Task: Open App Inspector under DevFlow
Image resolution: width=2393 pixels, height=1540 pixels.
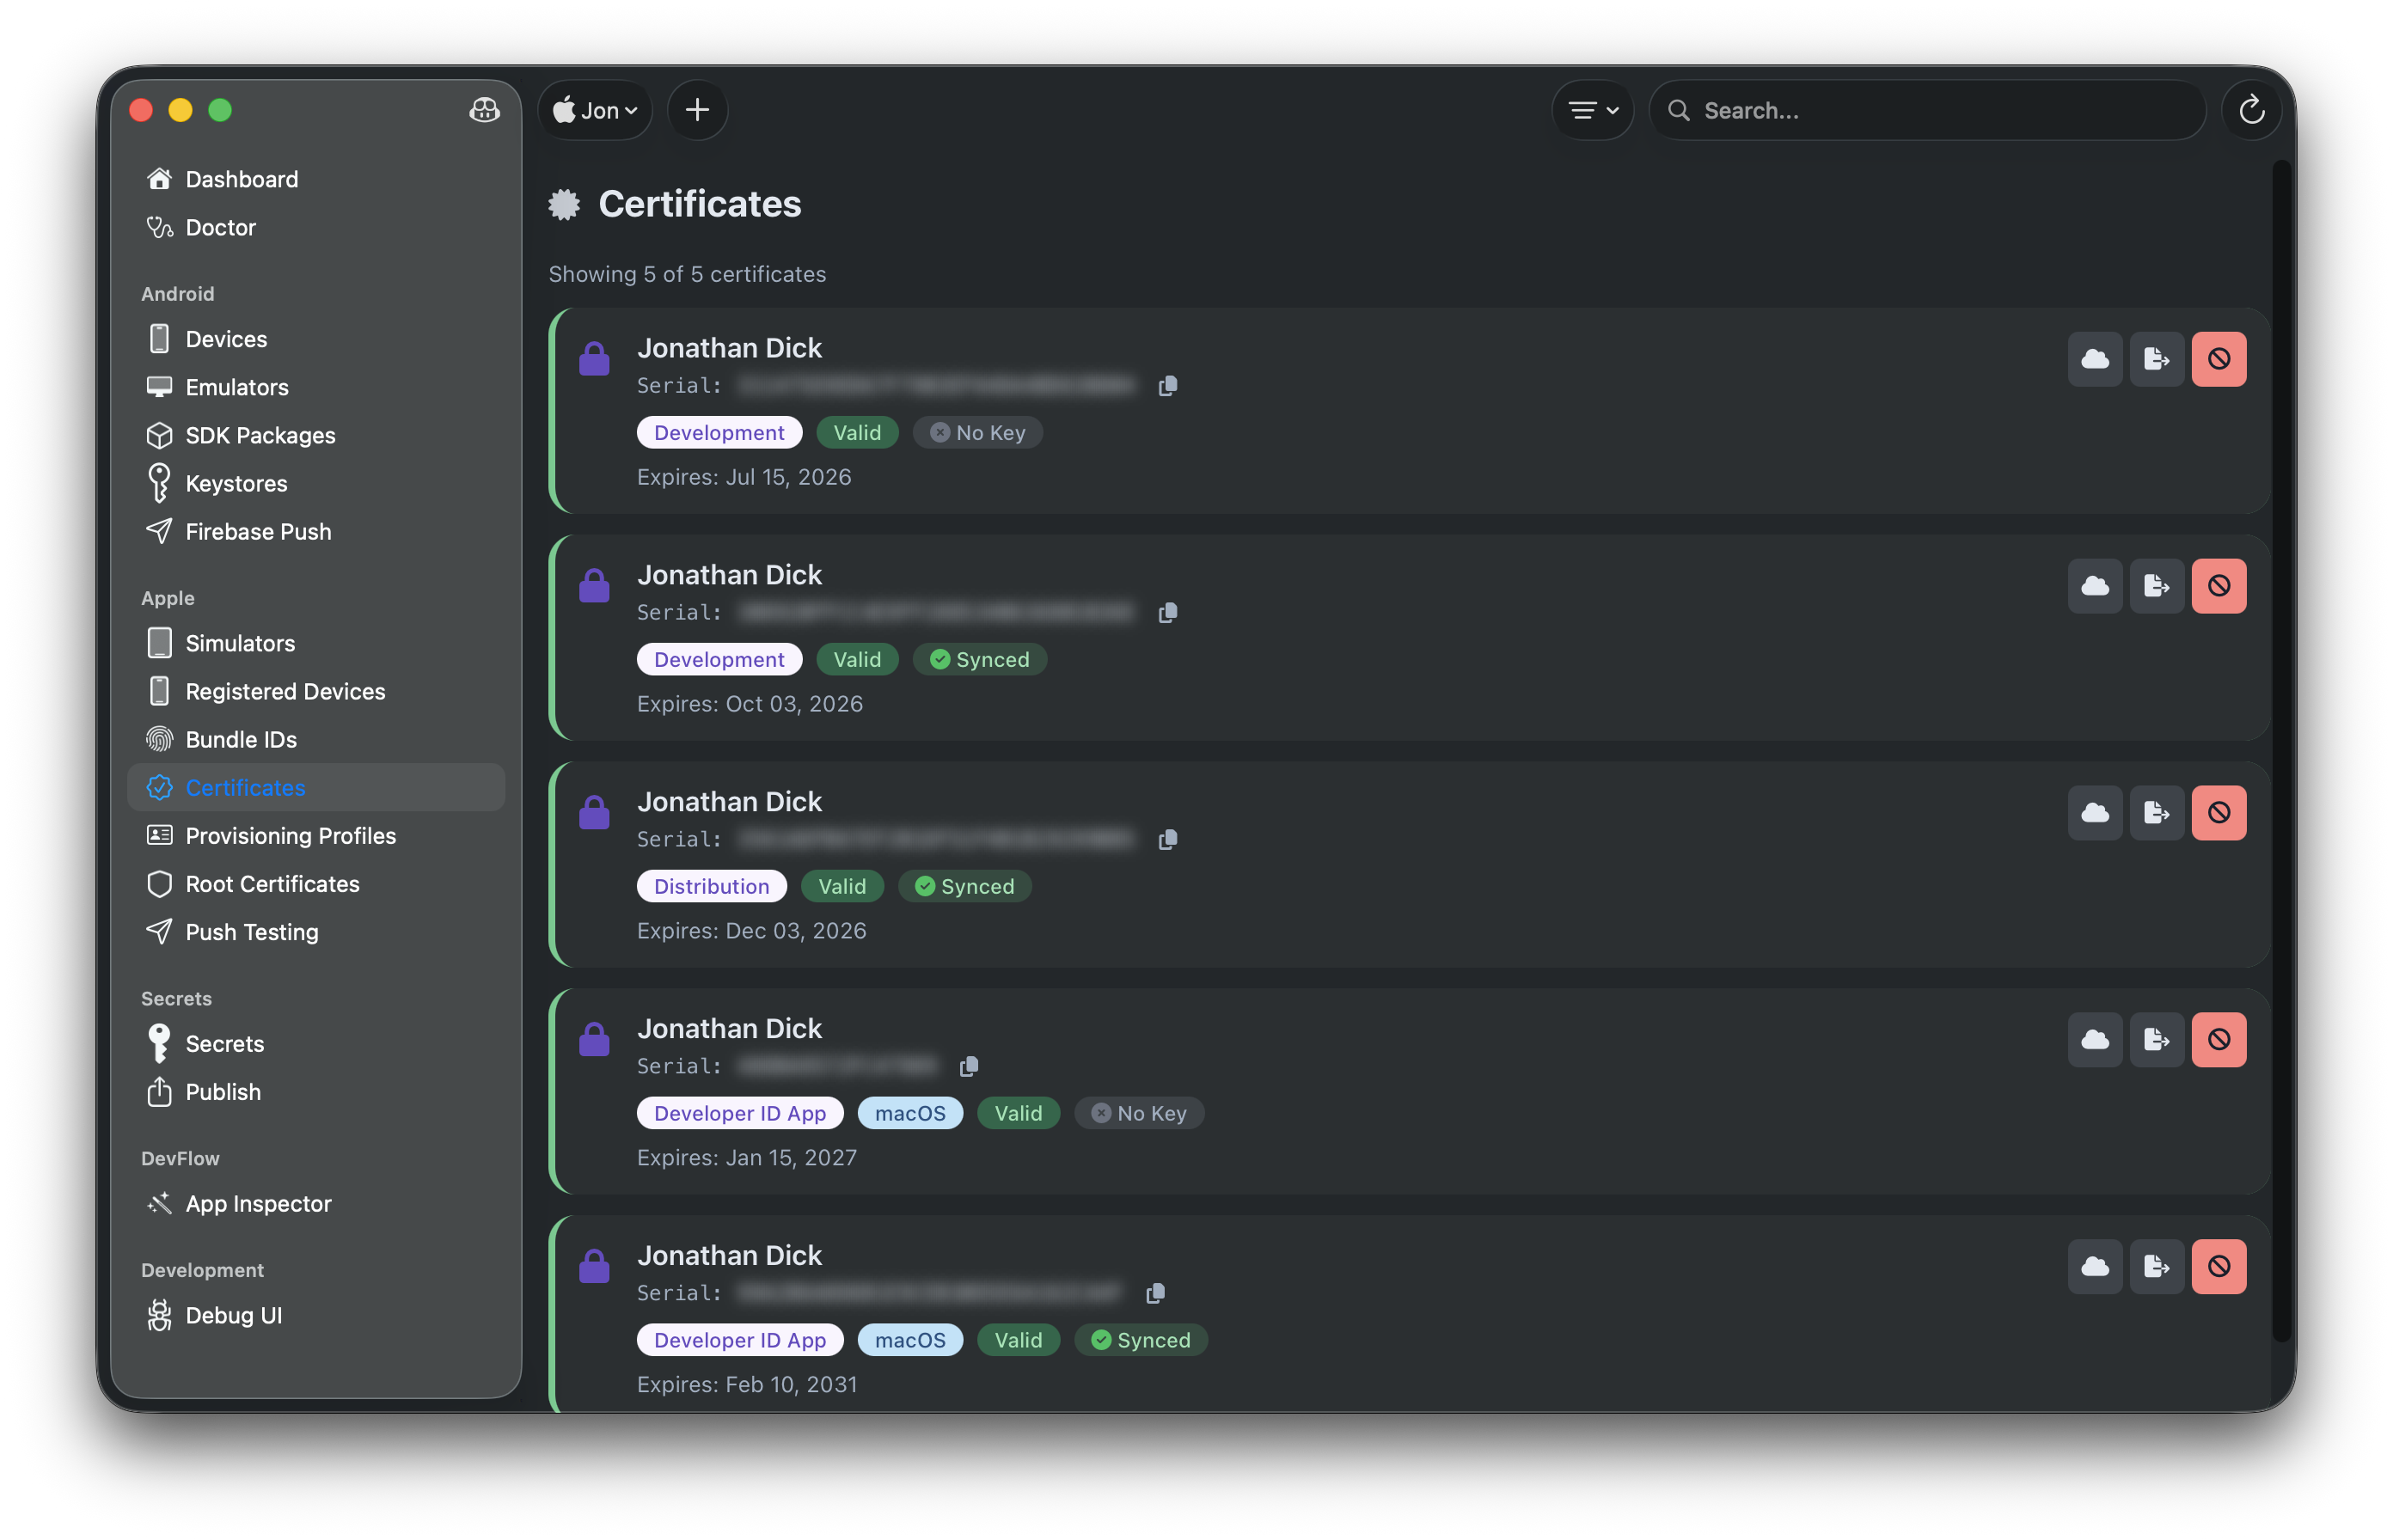Action: tap(258, 1204)
